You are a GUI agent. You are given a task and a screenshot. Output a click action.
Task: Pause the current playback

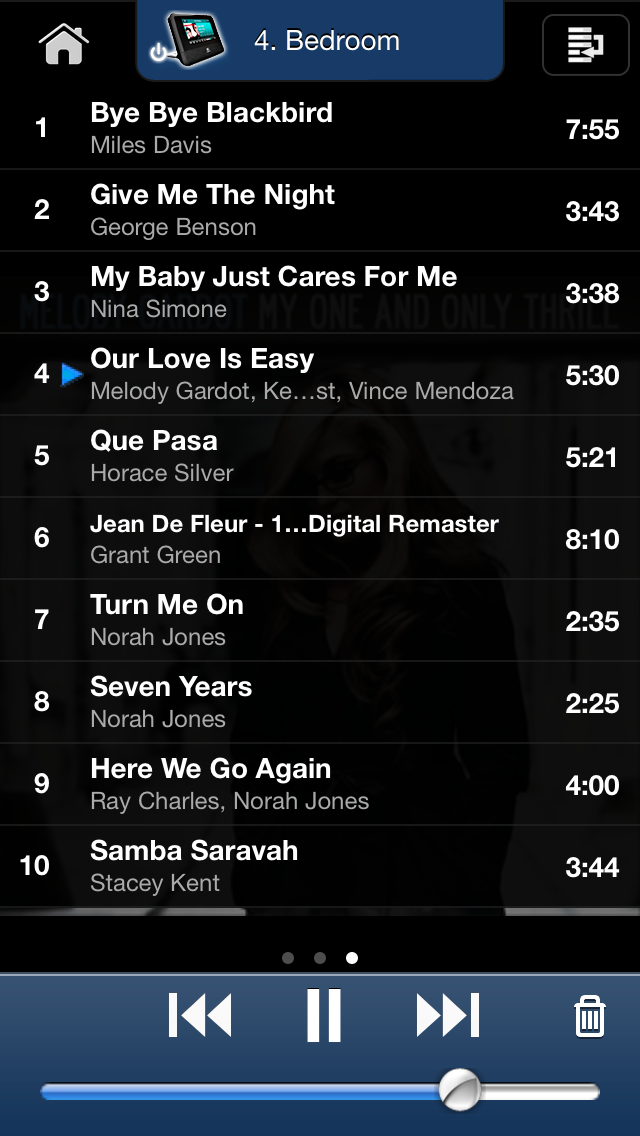pos(323,1014)
